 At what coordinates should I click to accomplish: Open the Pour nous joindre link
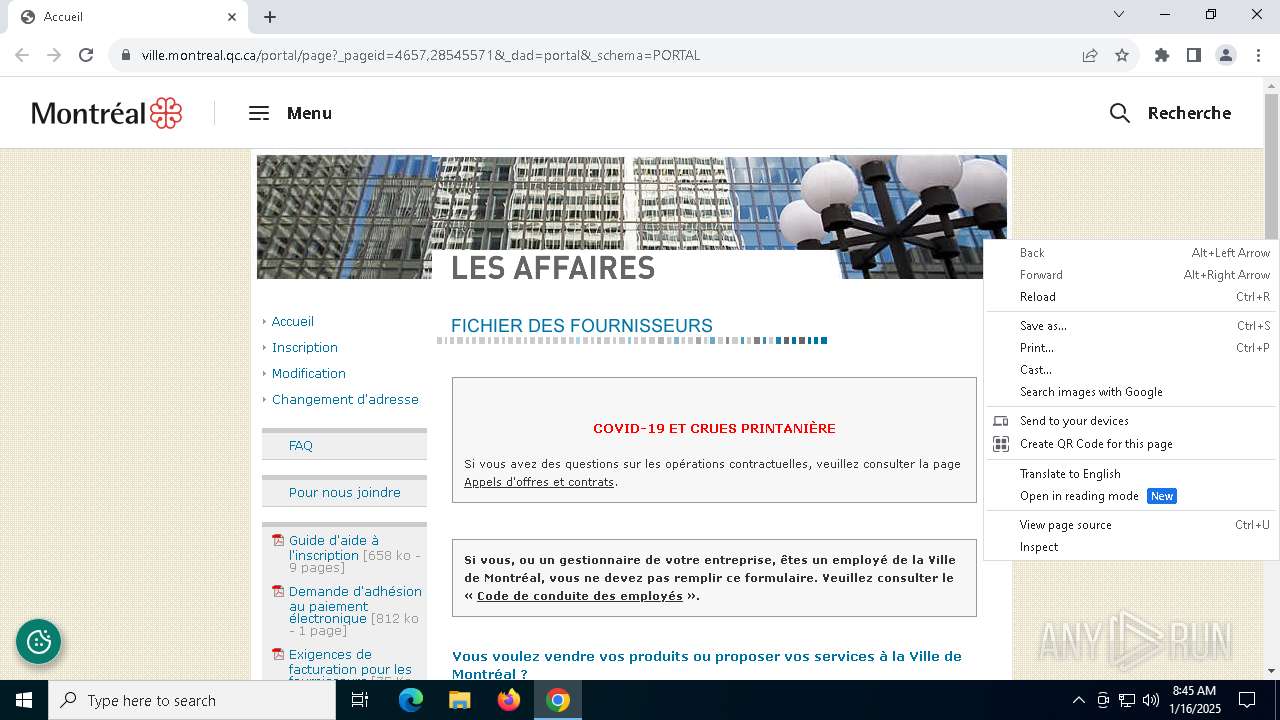tap(345, 492)
